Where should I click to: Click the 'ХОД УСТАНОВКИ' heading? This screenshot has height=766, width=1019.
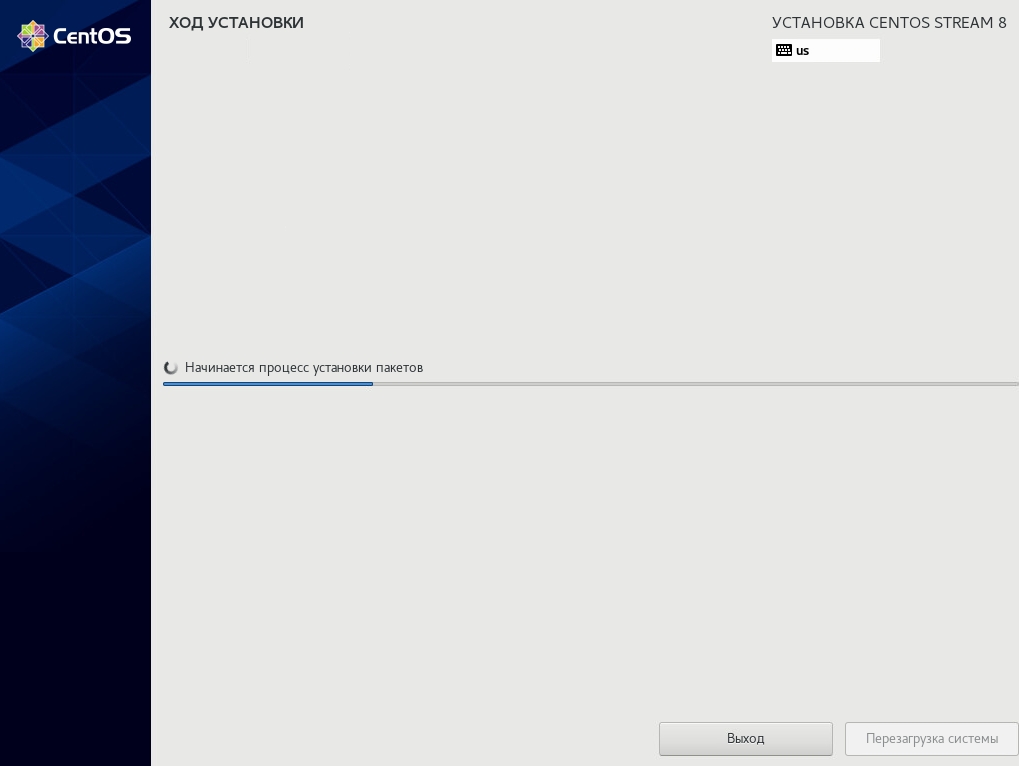click(236, 23)
